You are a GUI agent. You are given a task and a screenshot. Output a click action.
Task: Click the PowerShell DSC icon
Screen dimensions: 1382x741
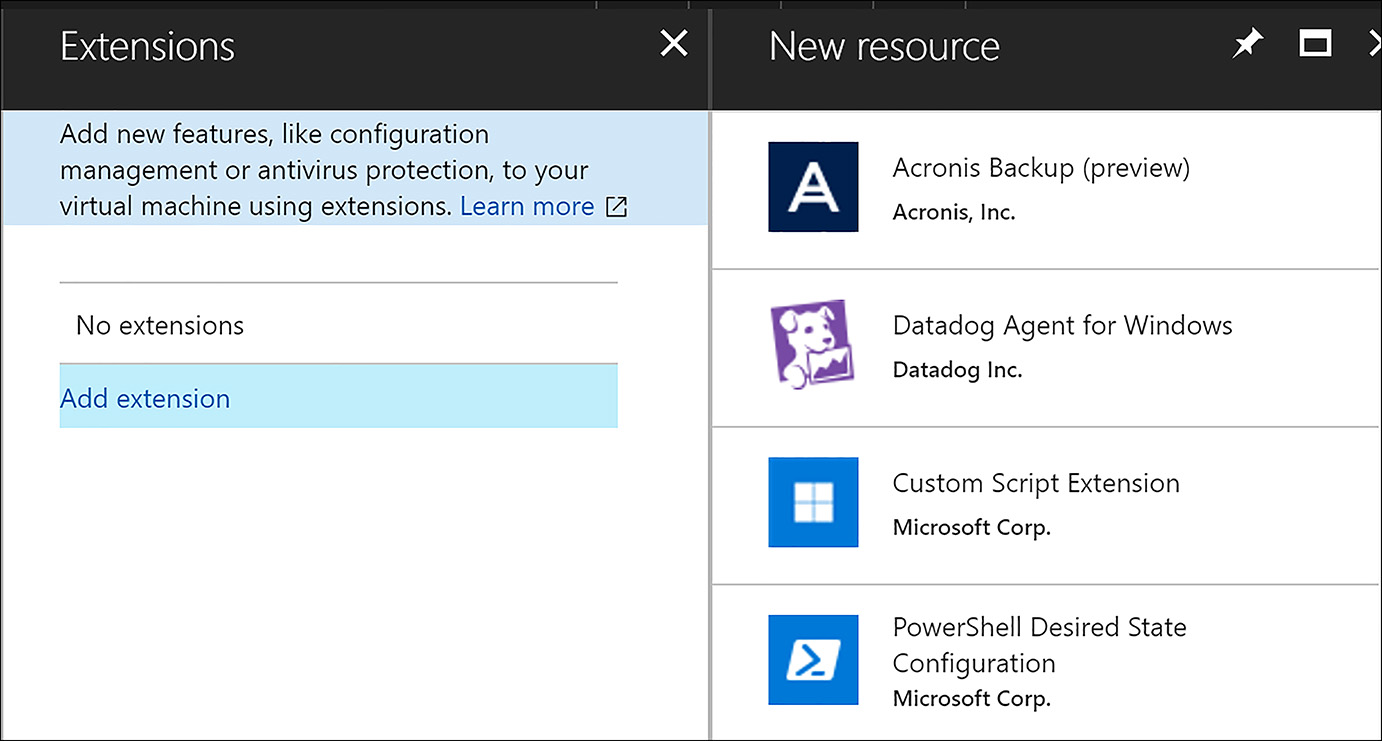point(813,660)
